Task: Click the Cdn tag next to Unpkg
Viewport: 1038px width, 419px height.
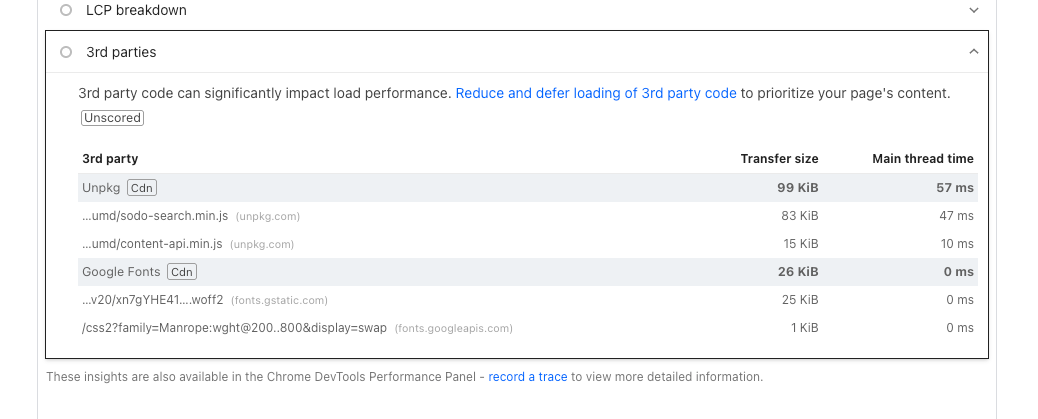Action: [142, 188]
